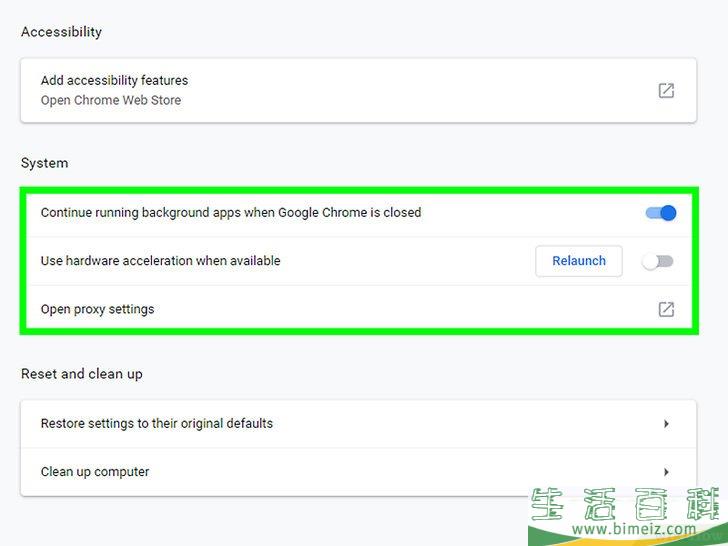
Task: Open the Add accessibility features row
Action: 114,80
